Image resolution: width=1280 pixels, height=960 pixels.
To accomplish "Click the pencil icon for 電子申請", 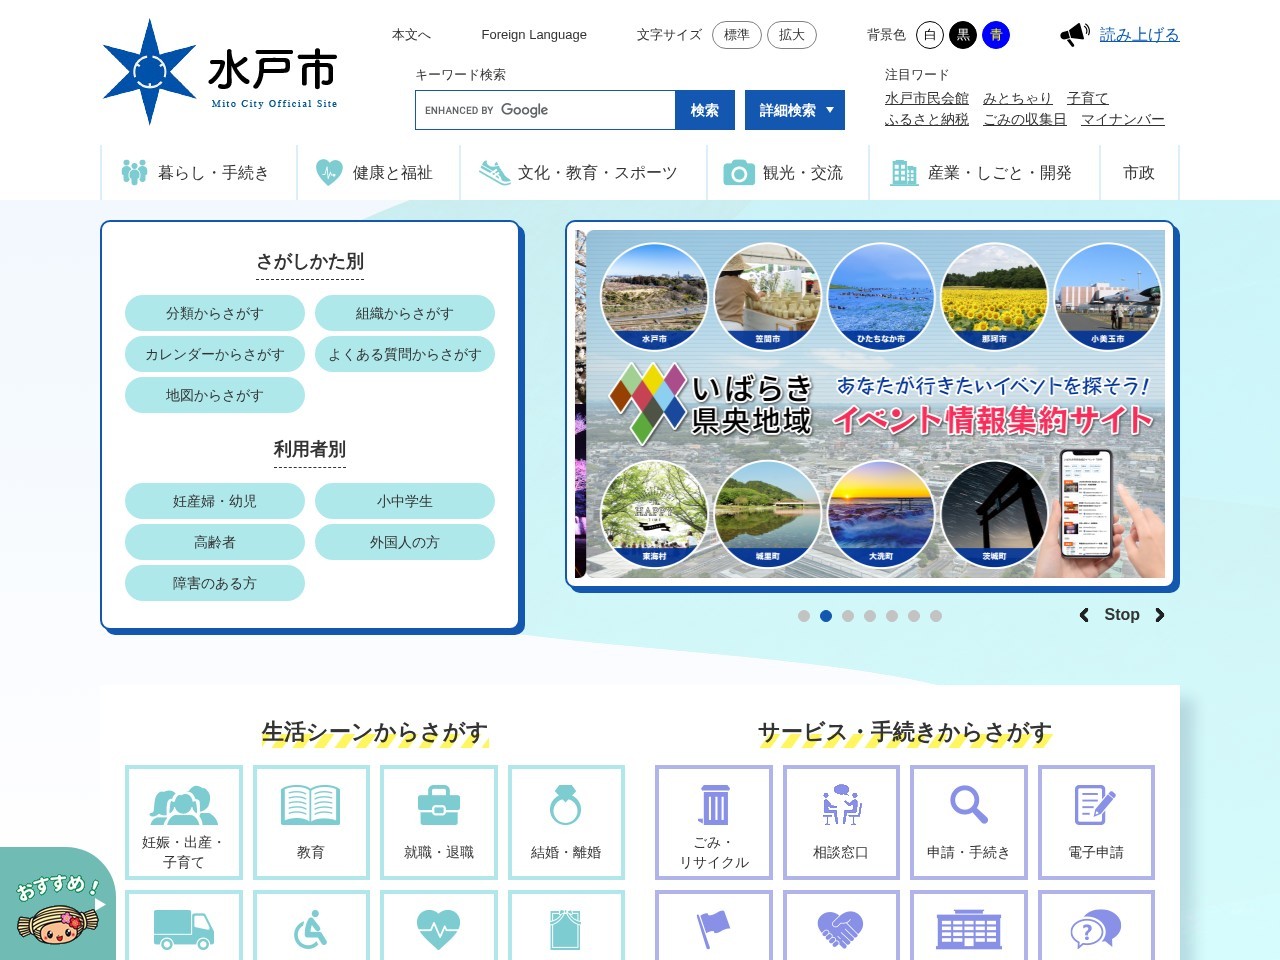I will pos(1096,803).
